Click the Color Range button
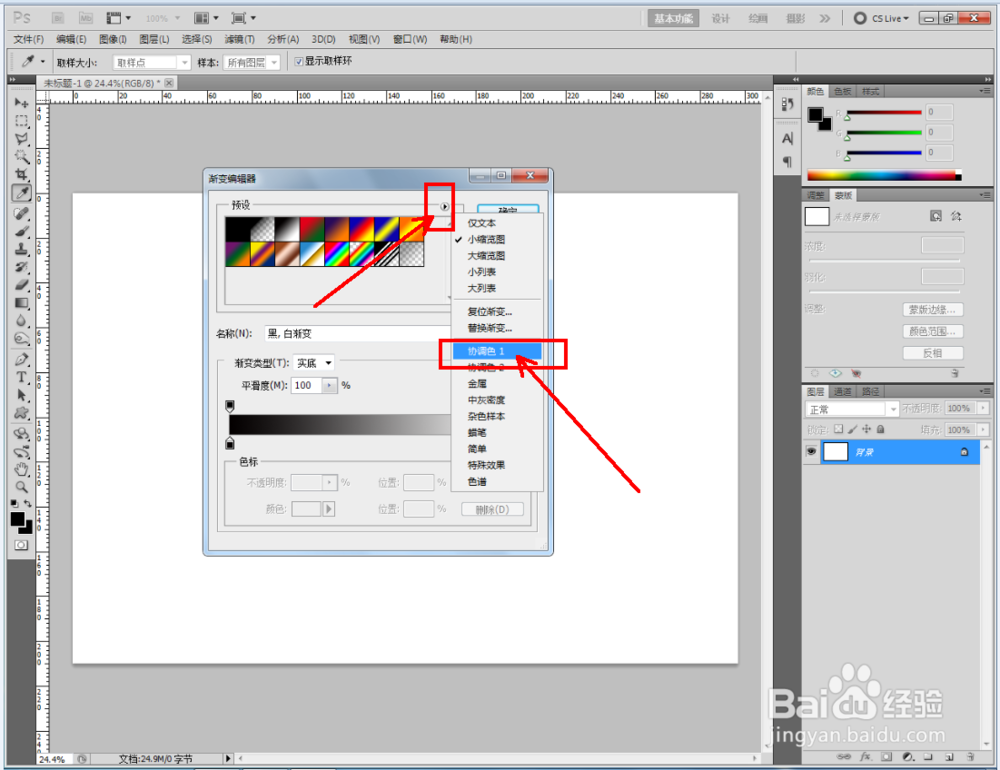This screenshot has height=770, width=1000. [x=932, y=332]
